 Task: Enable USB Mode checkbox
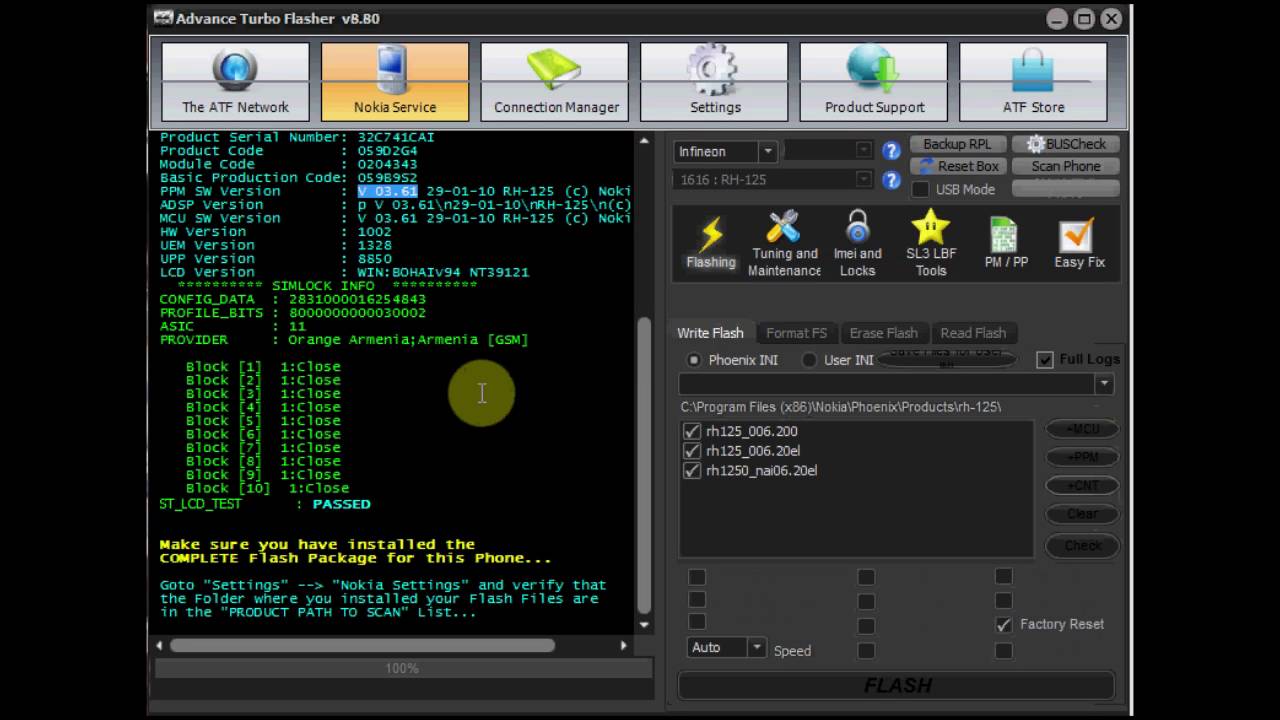tap(921, 189)
